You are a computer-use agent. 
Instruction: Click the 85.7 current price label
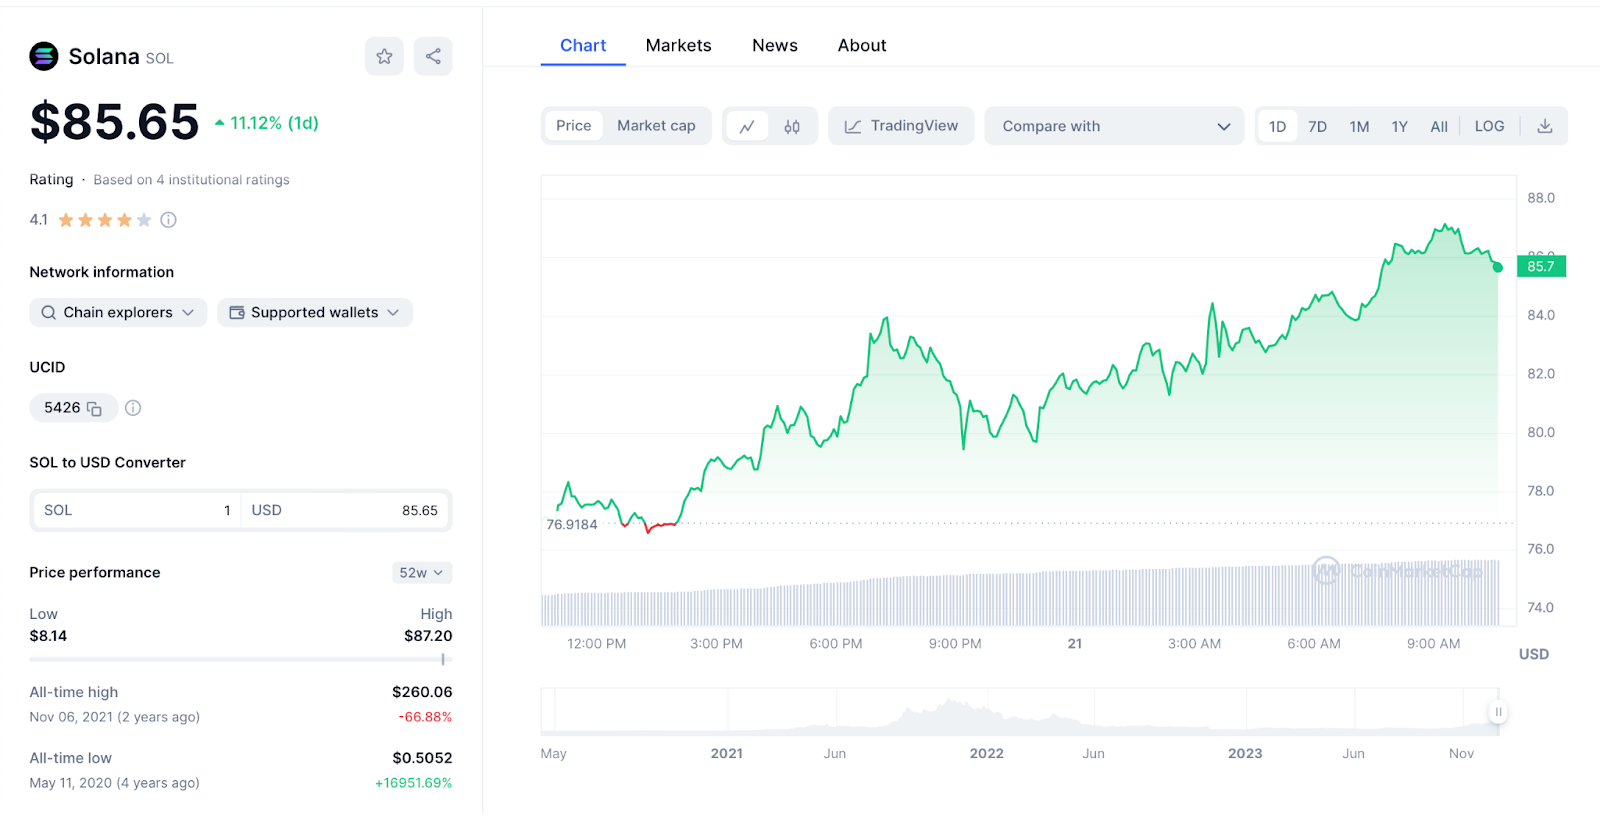click(1541, 266)
